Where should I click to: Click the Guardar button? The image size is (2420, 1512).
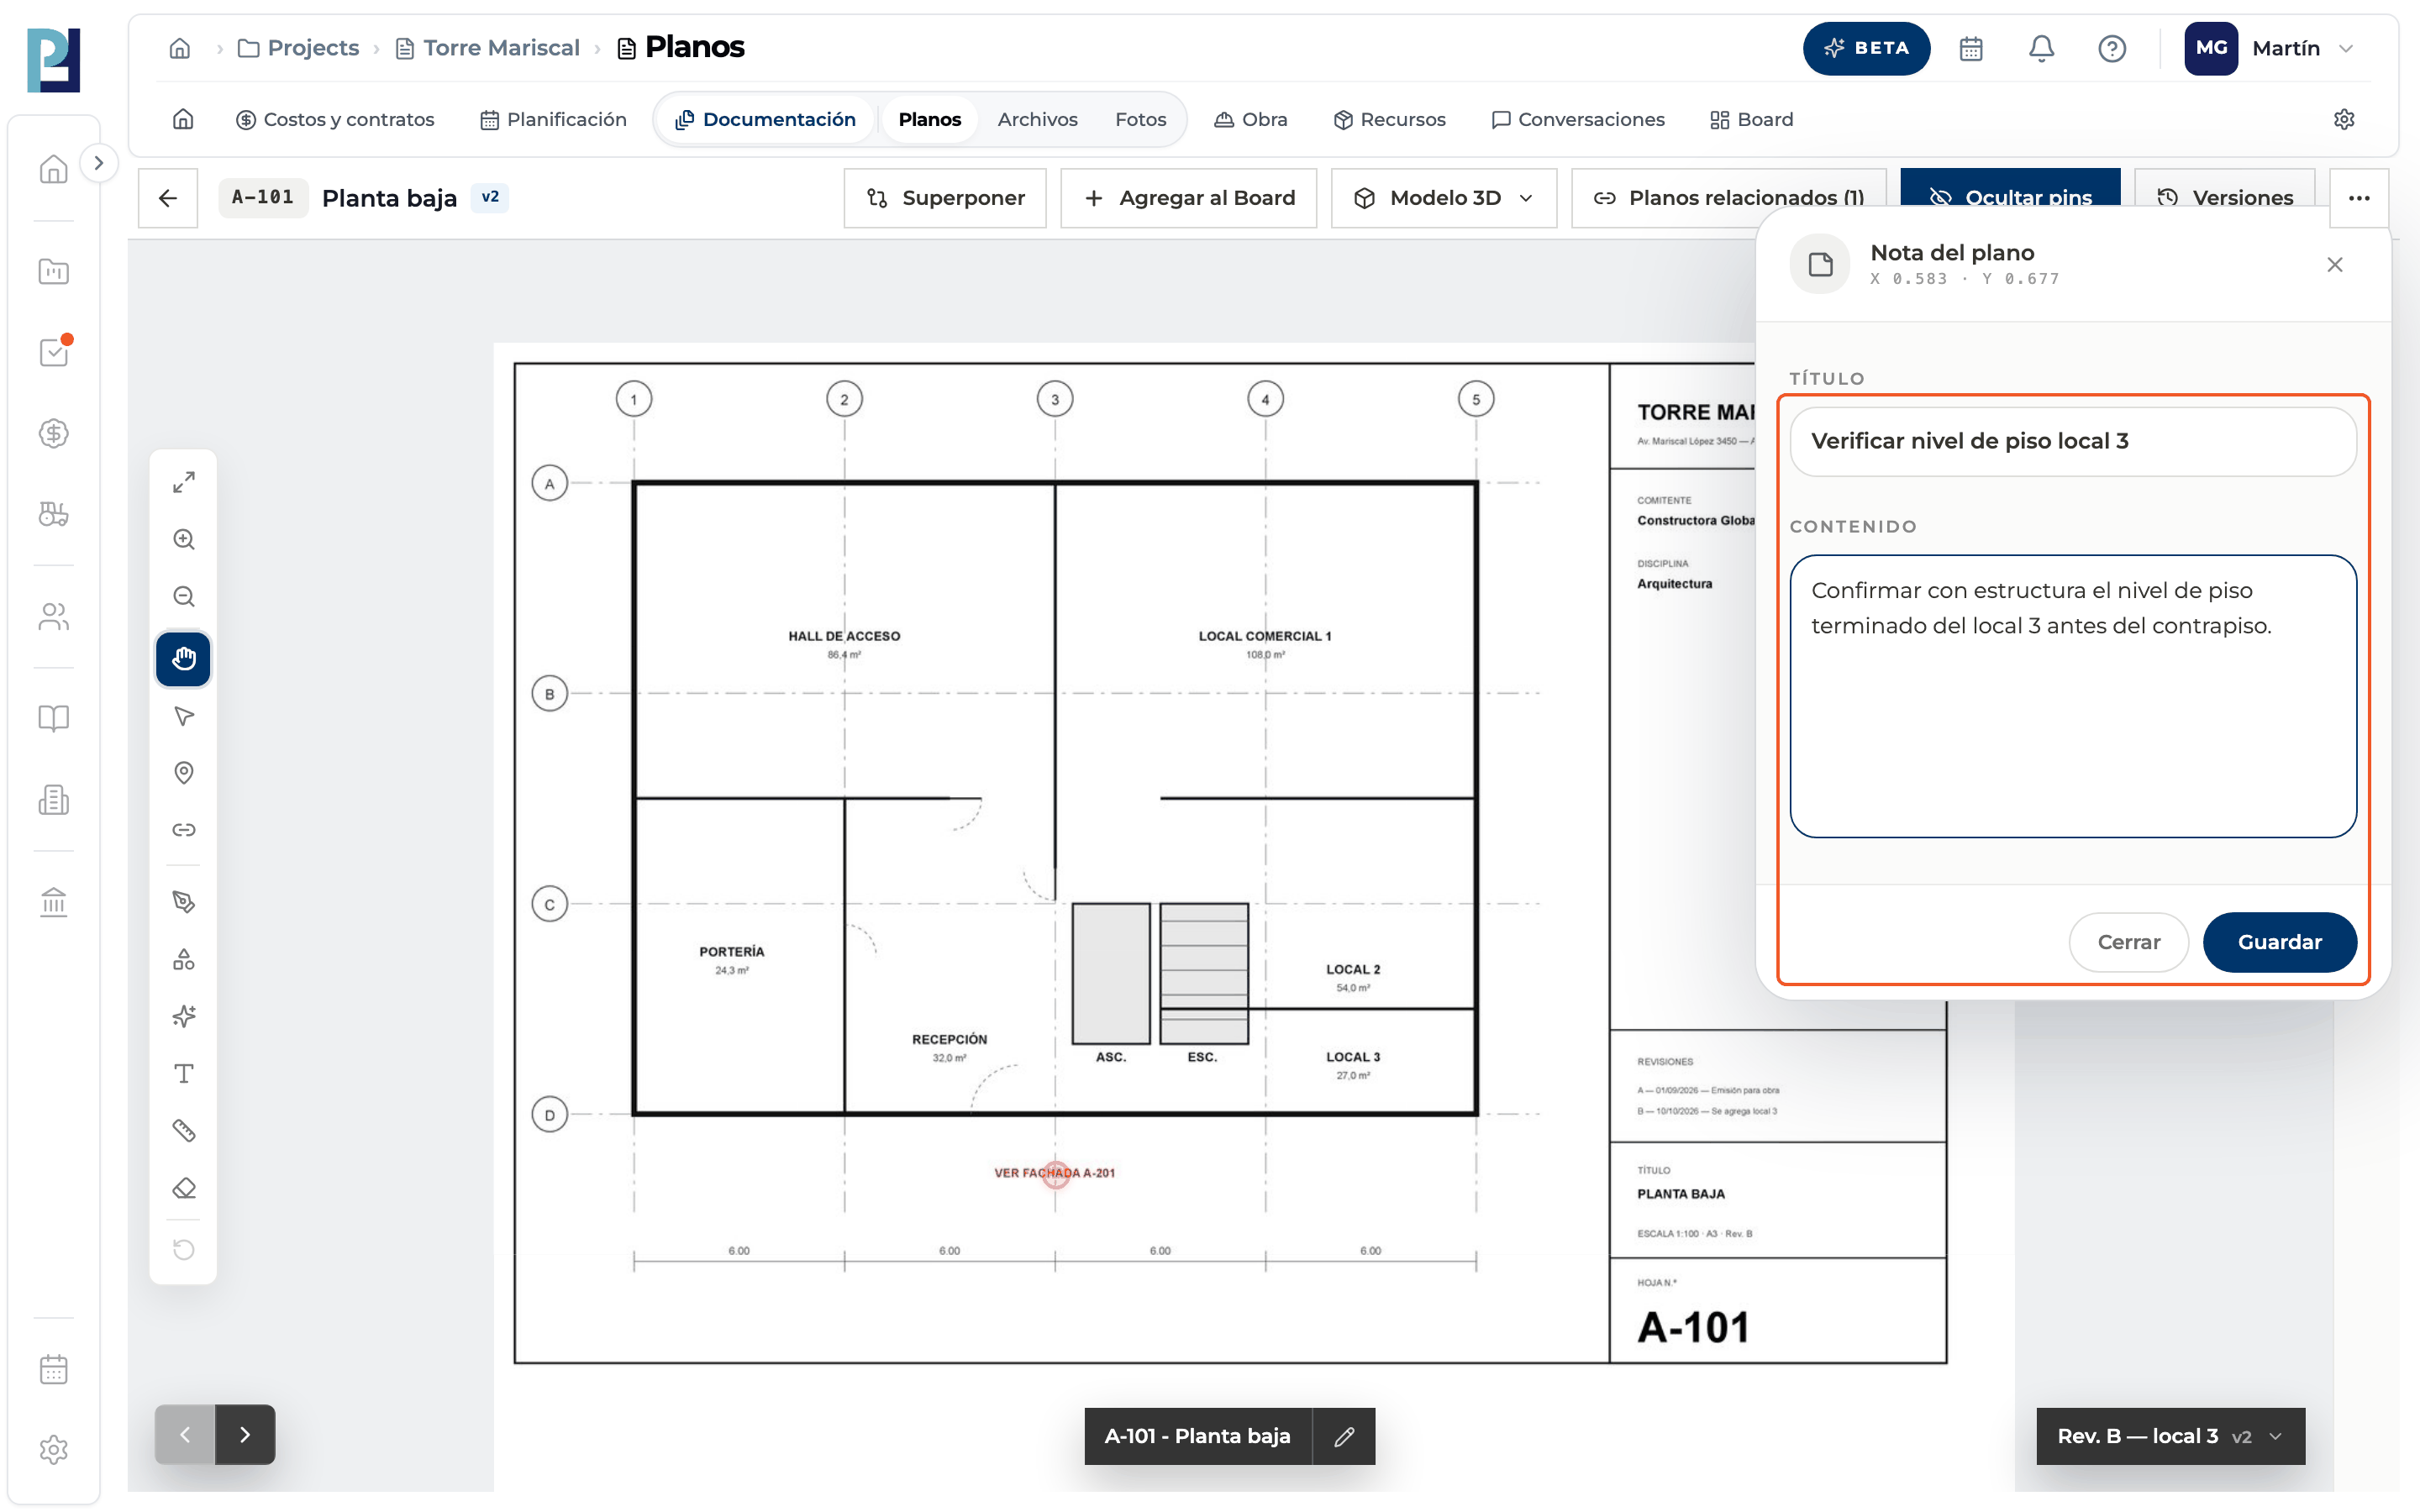(2279, 942)
